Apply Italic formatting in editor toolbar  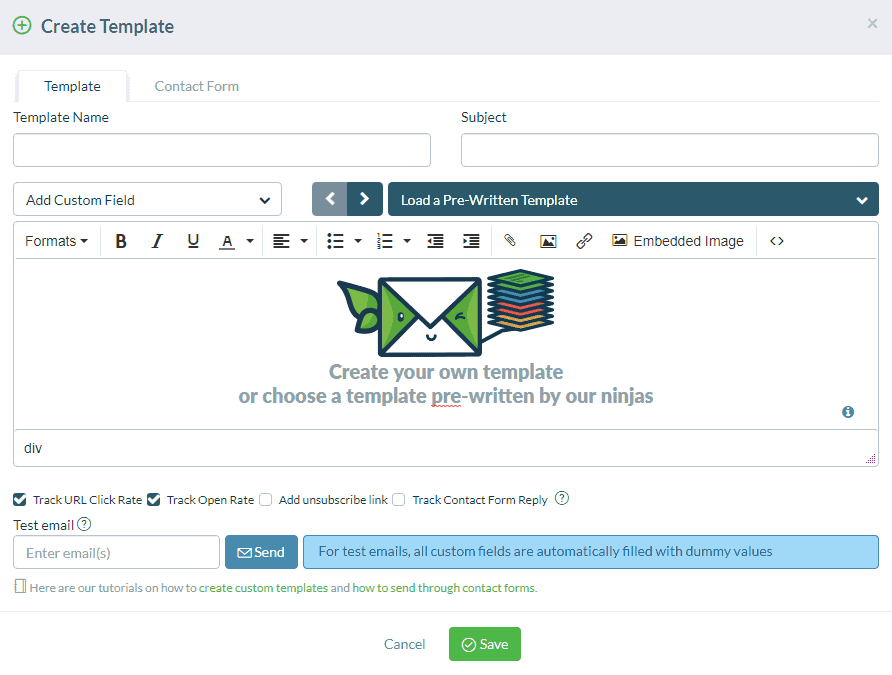point(157,241)
